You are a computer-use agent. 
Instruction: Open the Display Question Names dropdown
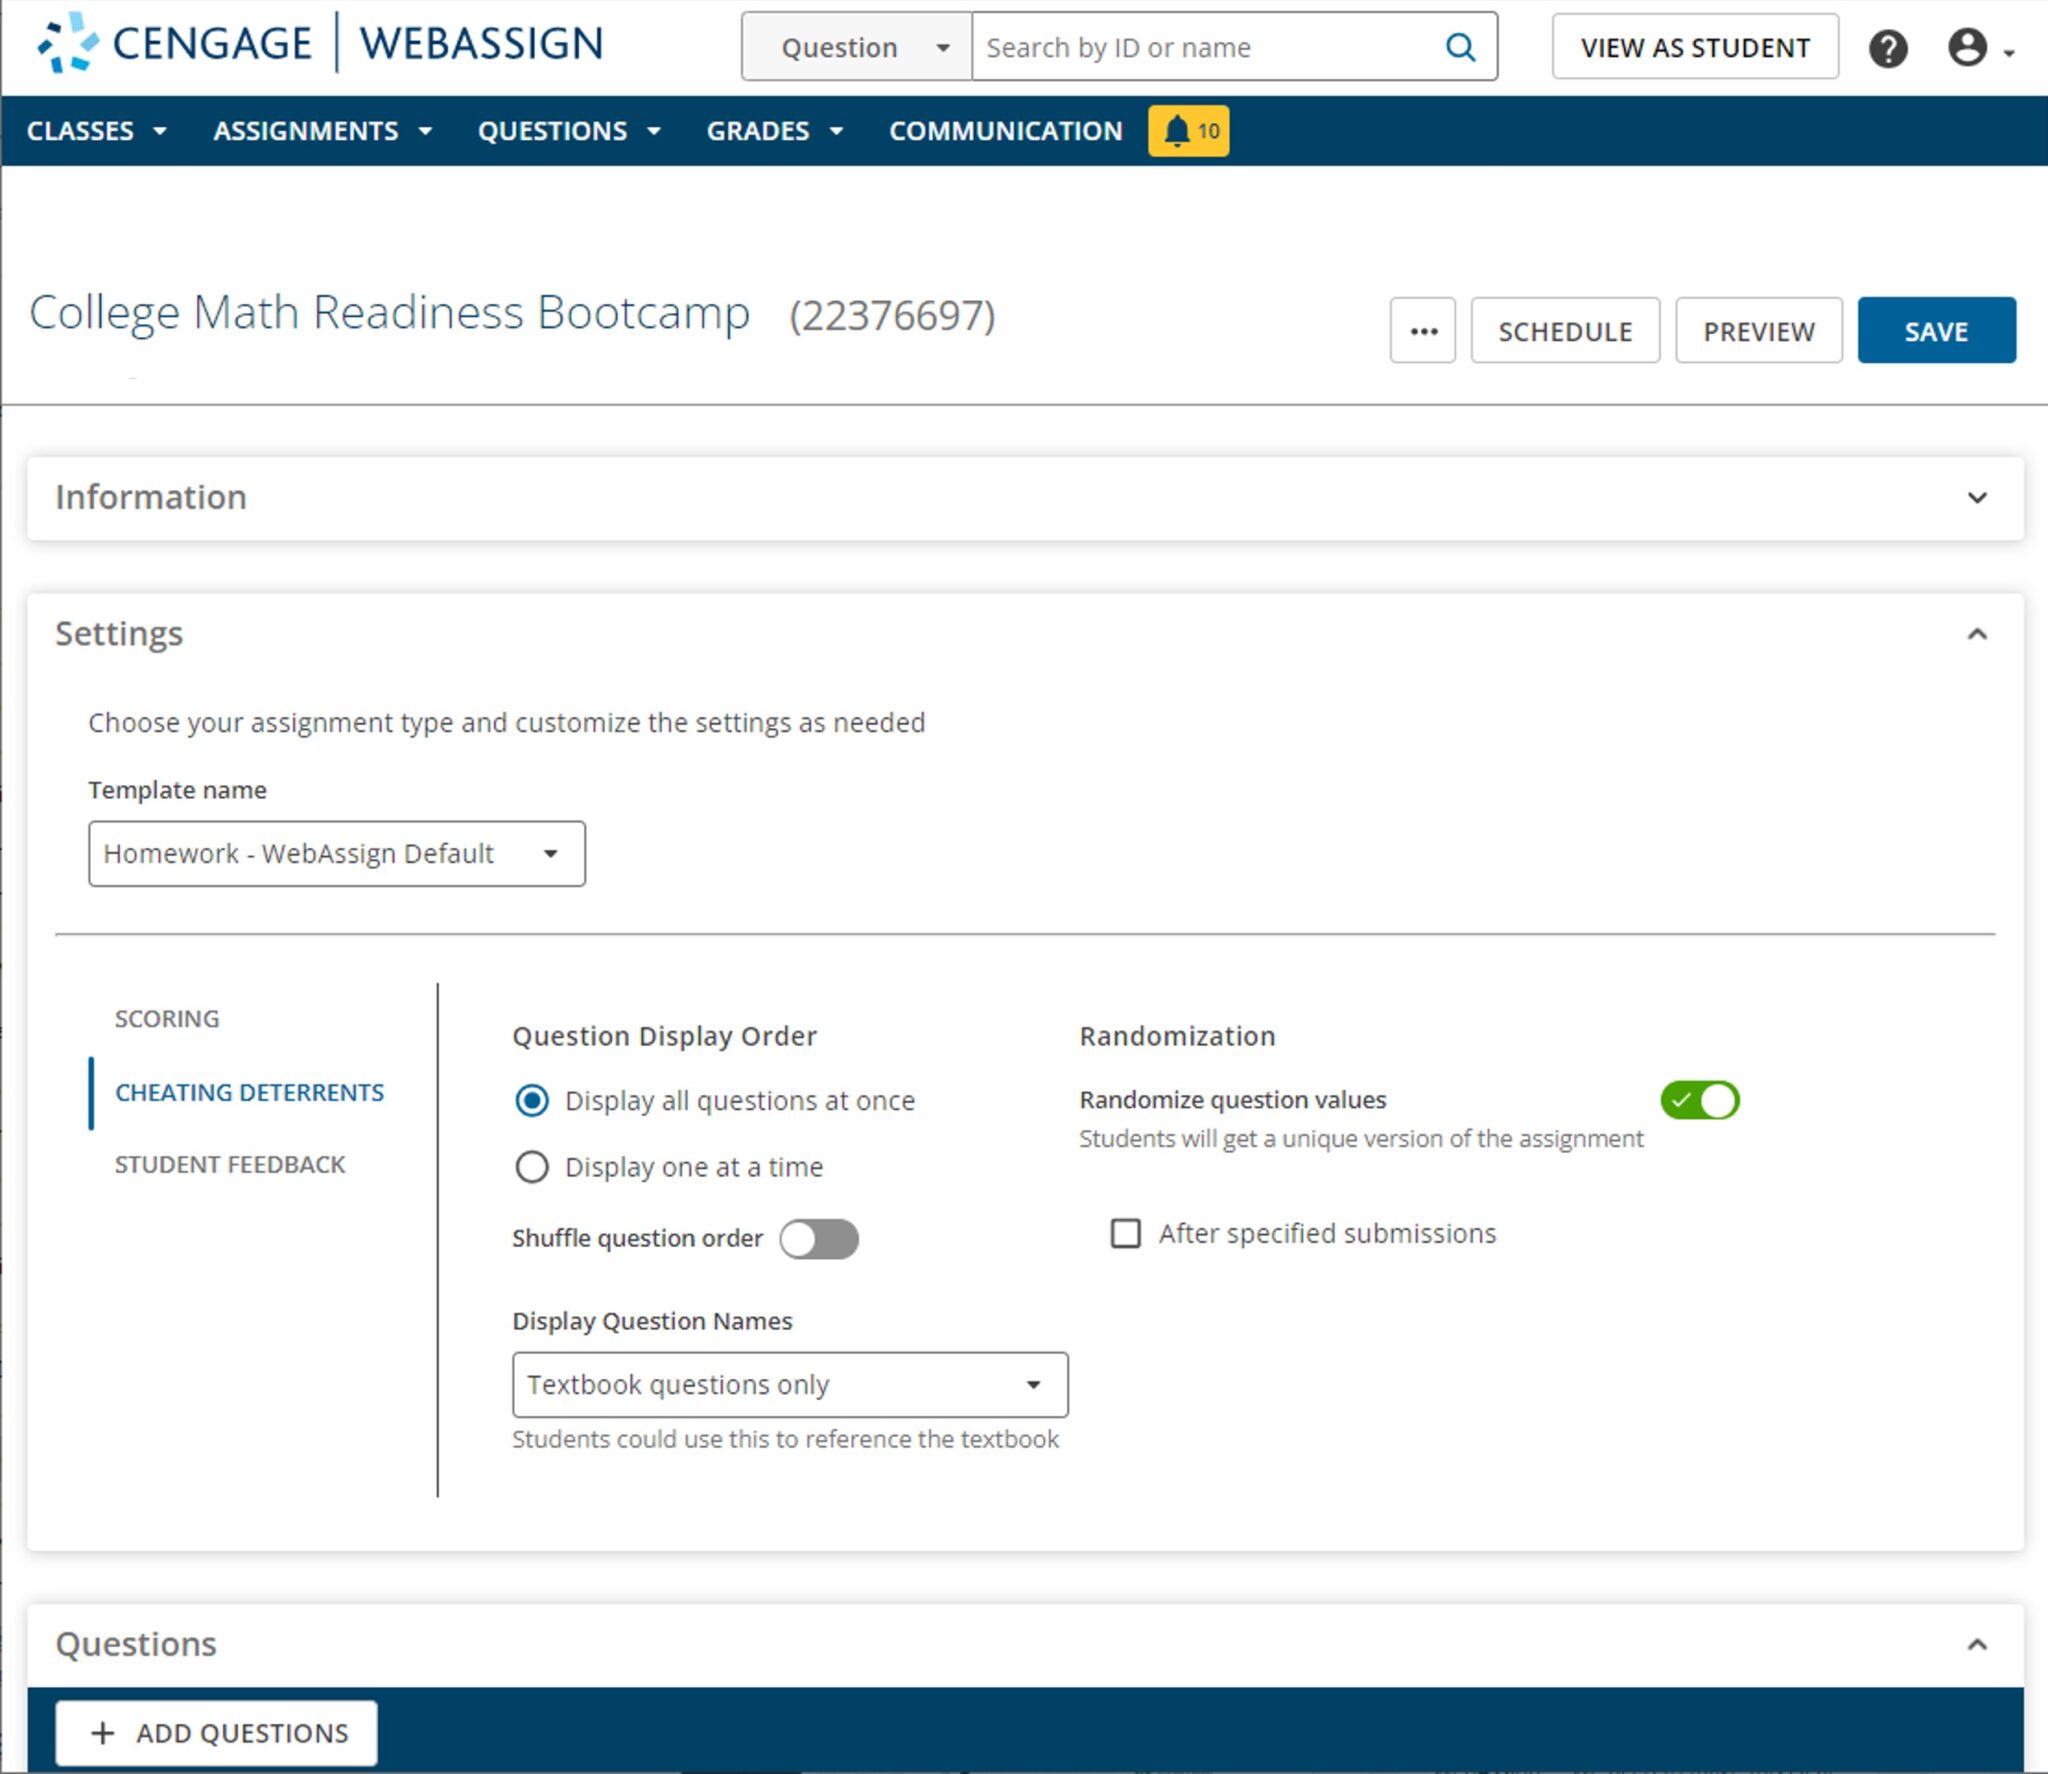point(789,1384)
